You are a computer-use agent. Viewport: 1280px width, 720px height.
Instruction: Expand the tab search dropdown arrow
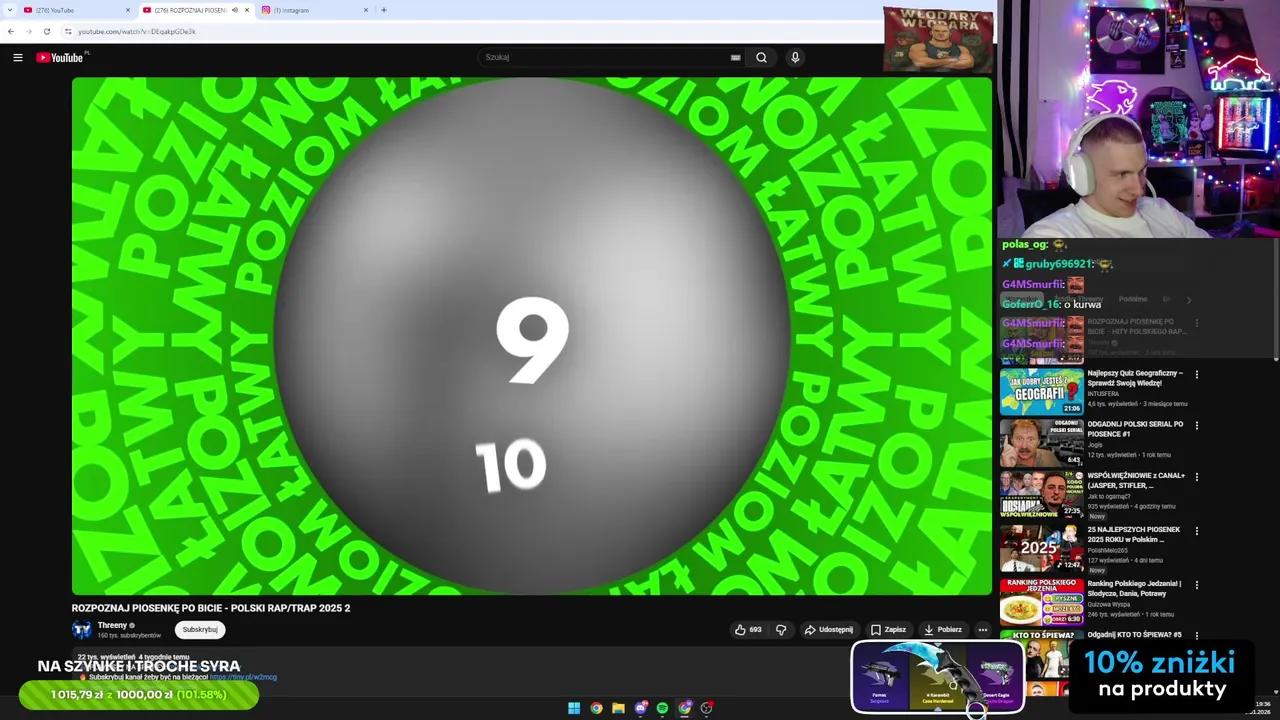(8, 10)
